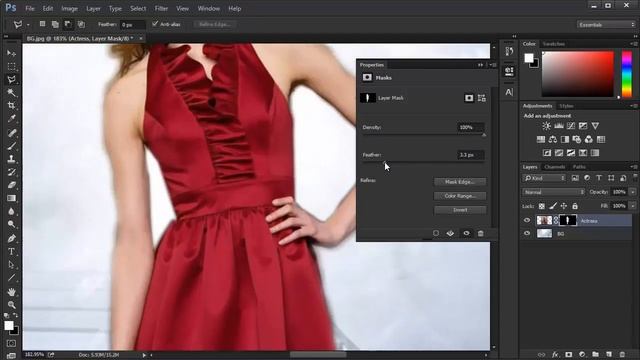Open the Select menu

click(138, 8)
